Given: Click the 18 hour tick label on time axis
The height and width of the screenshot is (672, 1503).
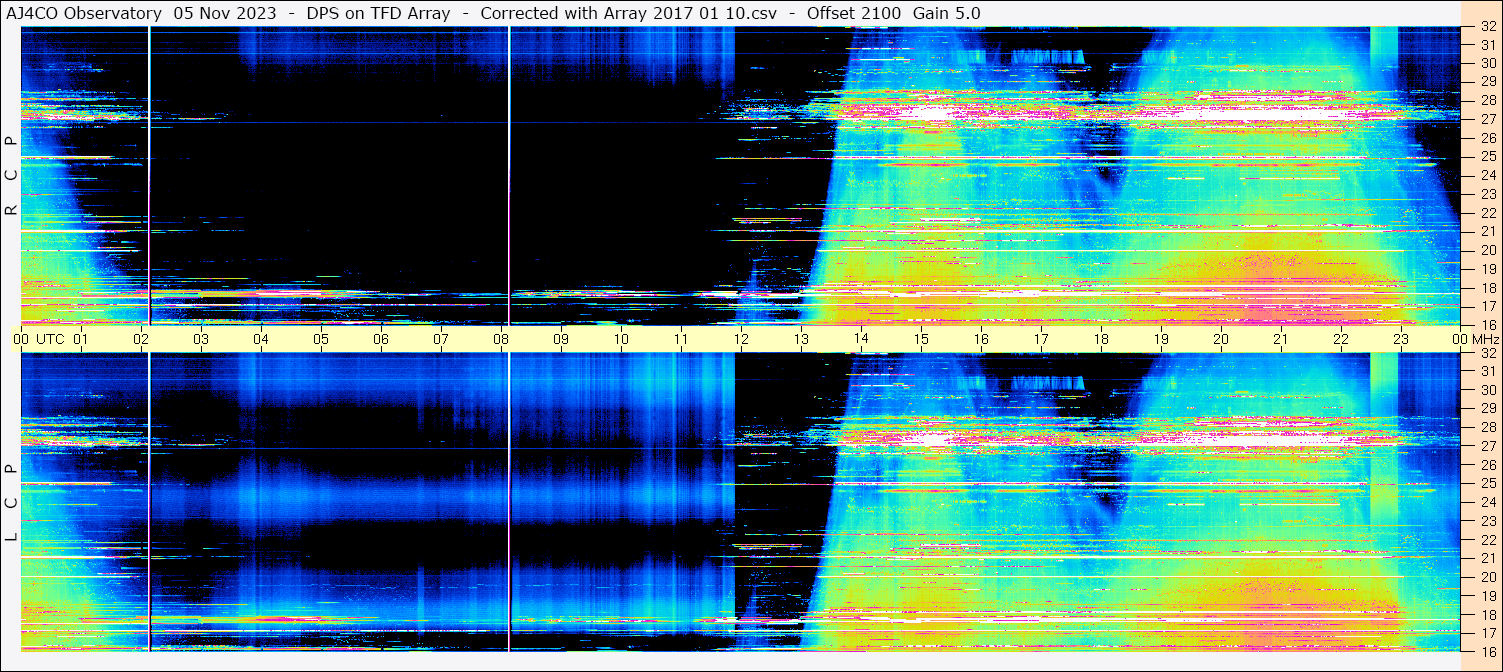Looking at the screenshot, I should (1101, 339).
